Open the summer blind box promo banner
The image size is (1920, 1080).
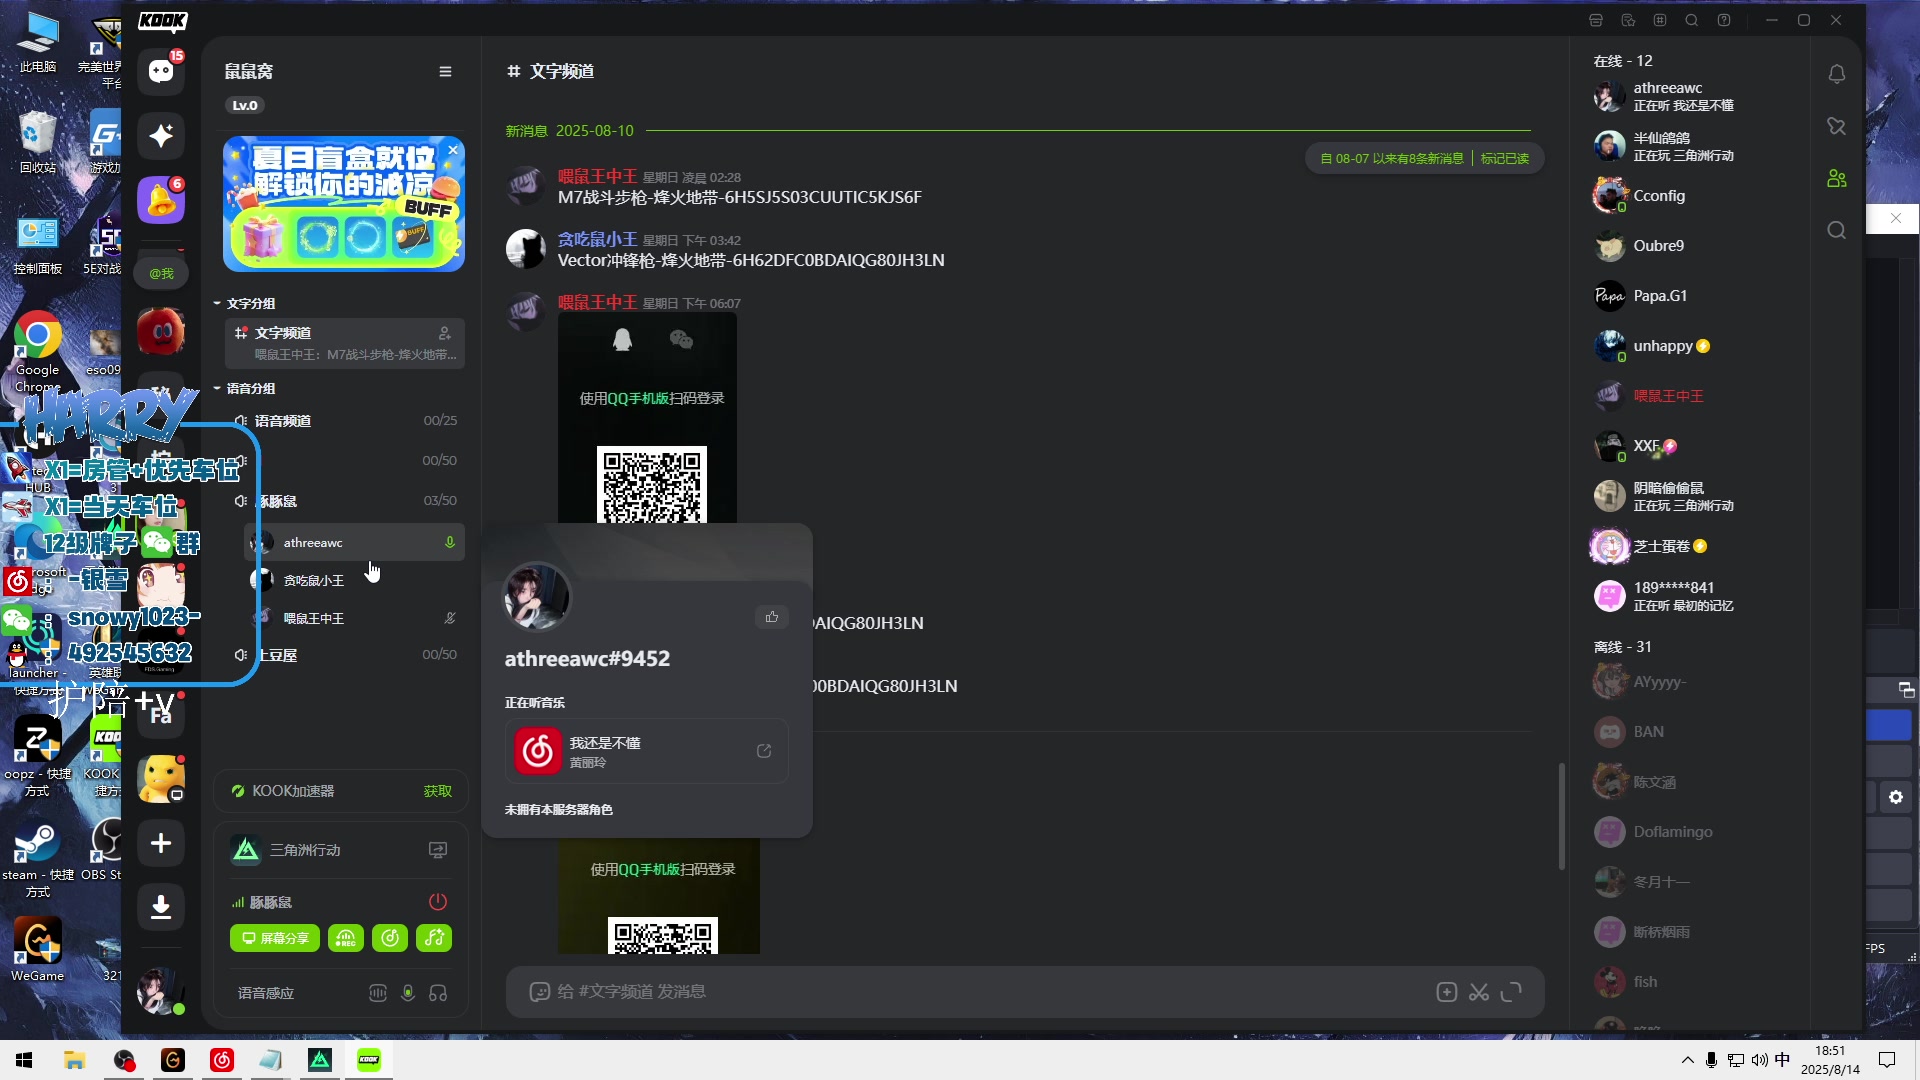[x=344, y=204]
